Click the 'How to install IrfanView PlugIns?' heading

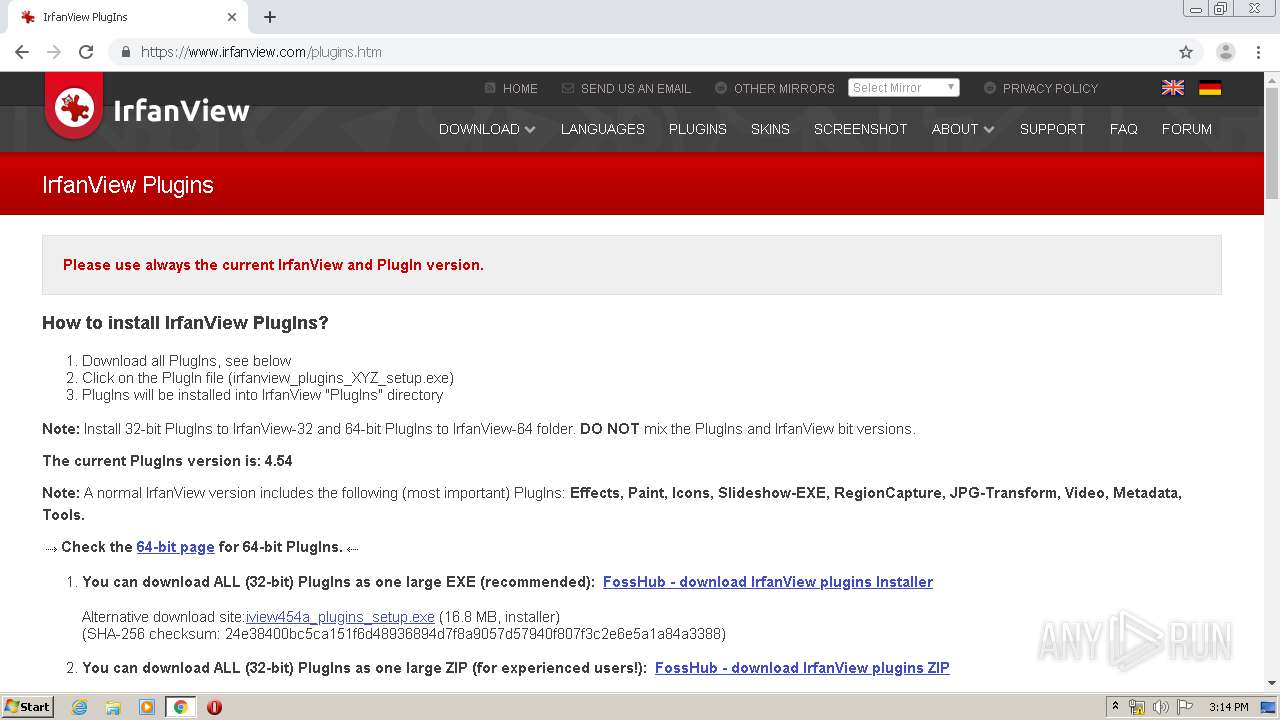pyautogui.click(x=185, y=323)
